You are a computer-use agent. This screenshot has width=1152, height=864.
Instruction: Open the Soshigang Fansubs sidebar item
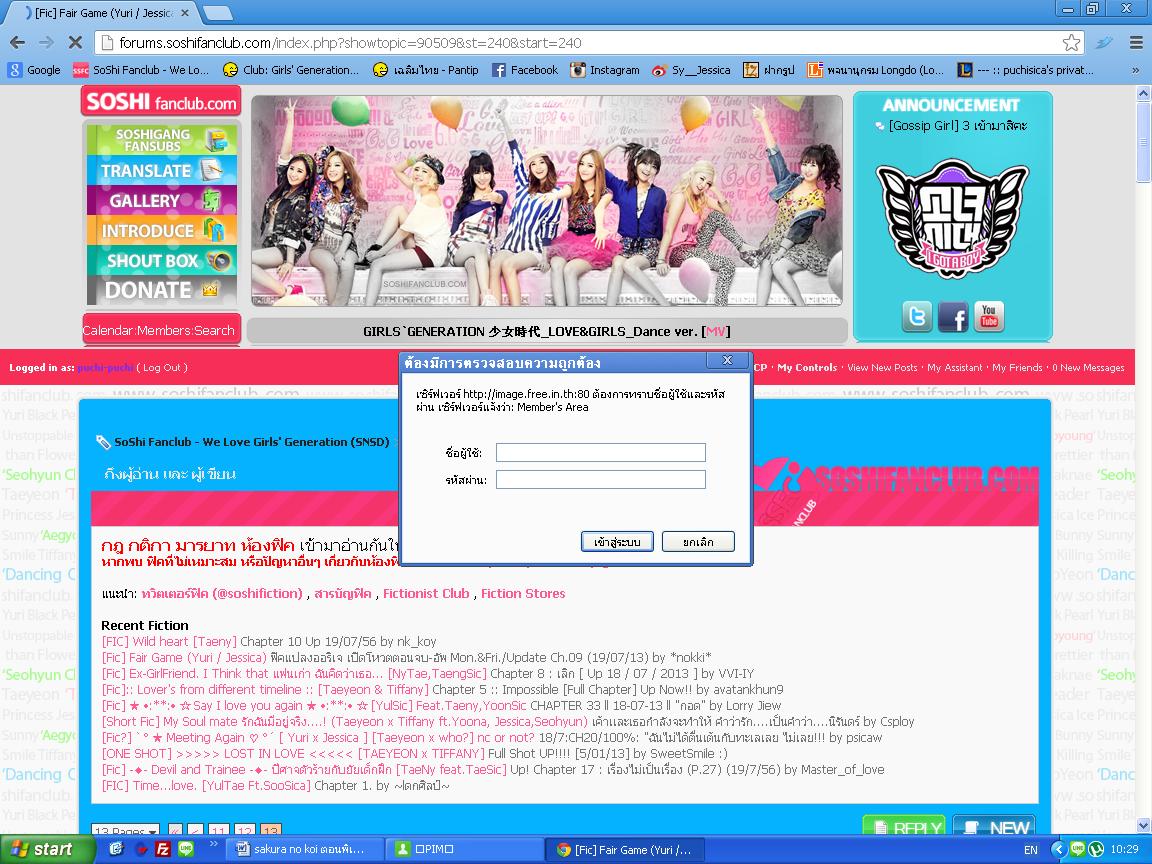click(x=162, y=140)
